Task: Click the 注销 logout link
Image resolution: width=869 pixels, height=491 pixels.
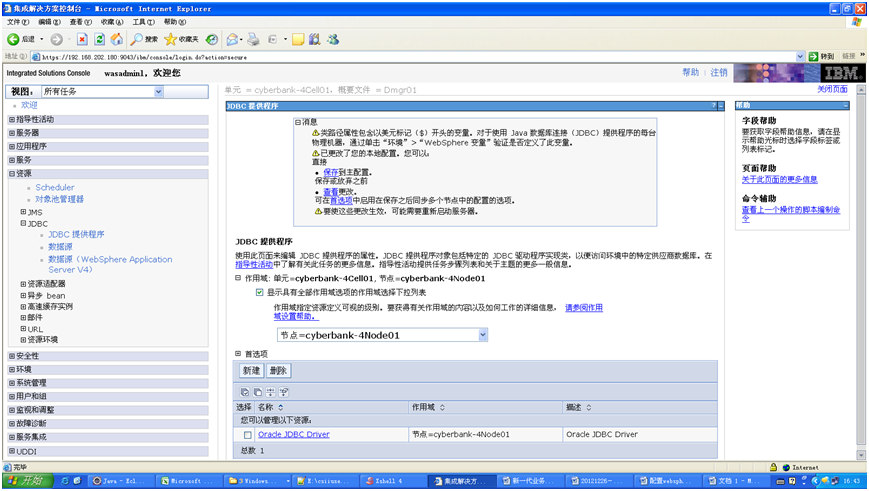Action: (719, 73)
